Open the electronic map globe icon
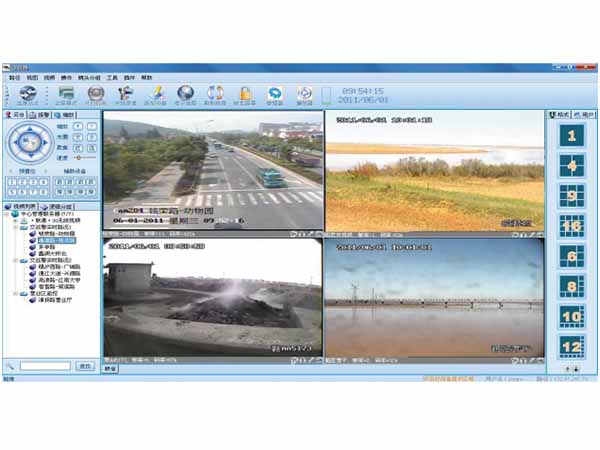This screenshot has height=450, width=600. coord(186,93)
